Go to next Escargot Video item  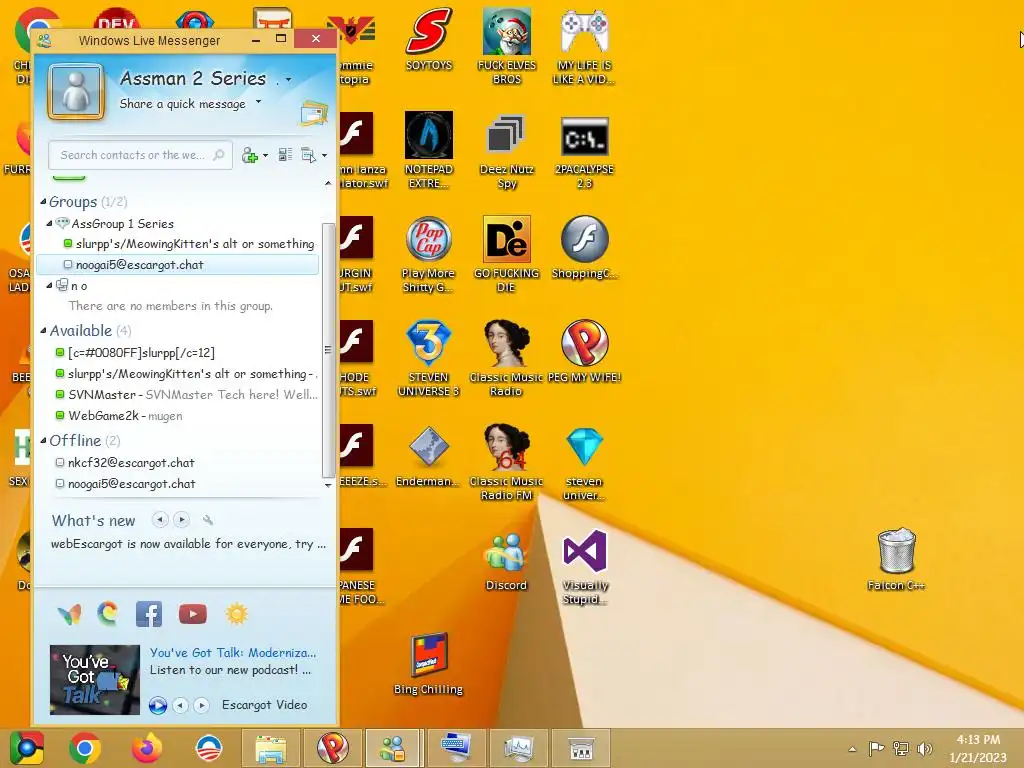coord(202,705)
